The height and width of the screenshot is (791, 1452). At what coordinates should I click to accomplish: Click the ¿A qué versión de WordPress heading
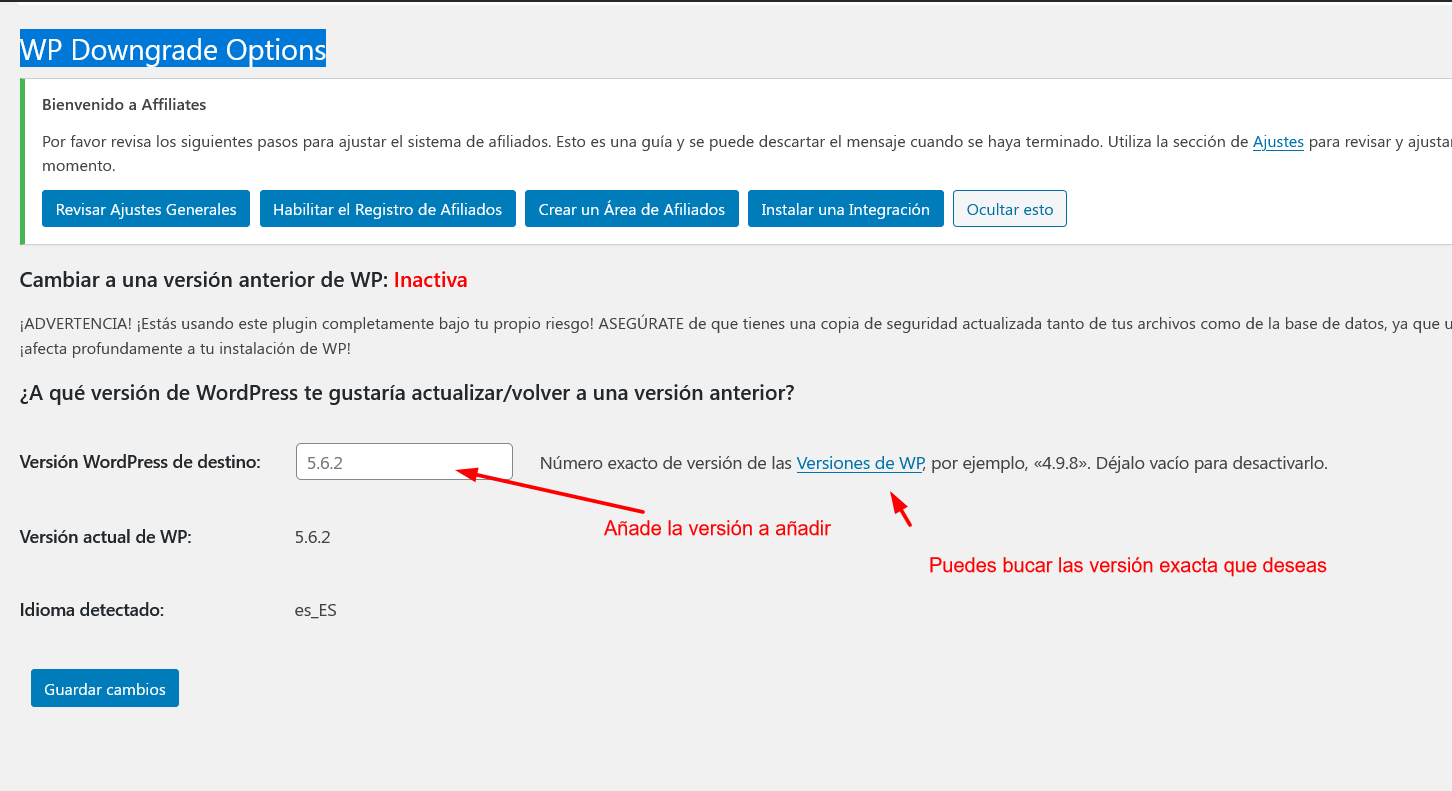[x=407, y=393]
